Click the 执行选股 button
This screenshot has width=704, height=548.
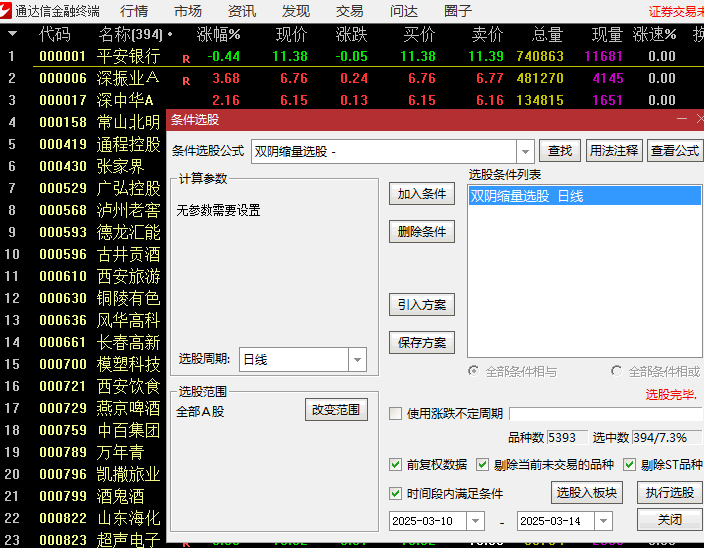pos(669,493)
